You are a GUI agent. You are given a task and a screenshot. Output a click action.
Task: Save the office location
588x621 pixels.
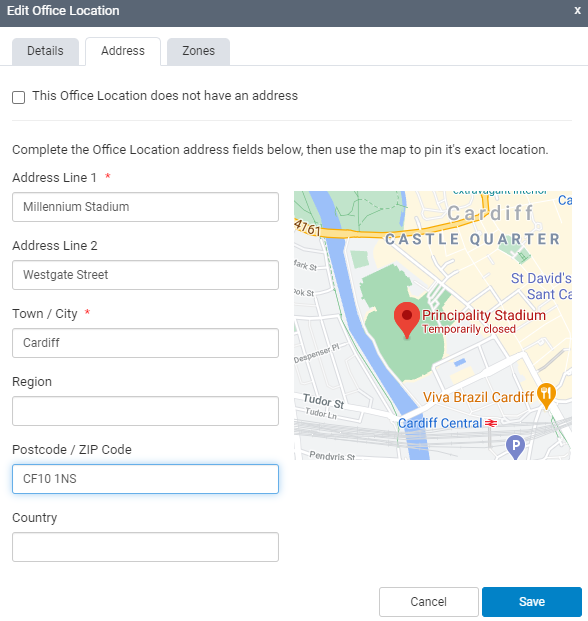tap(532, 602)
